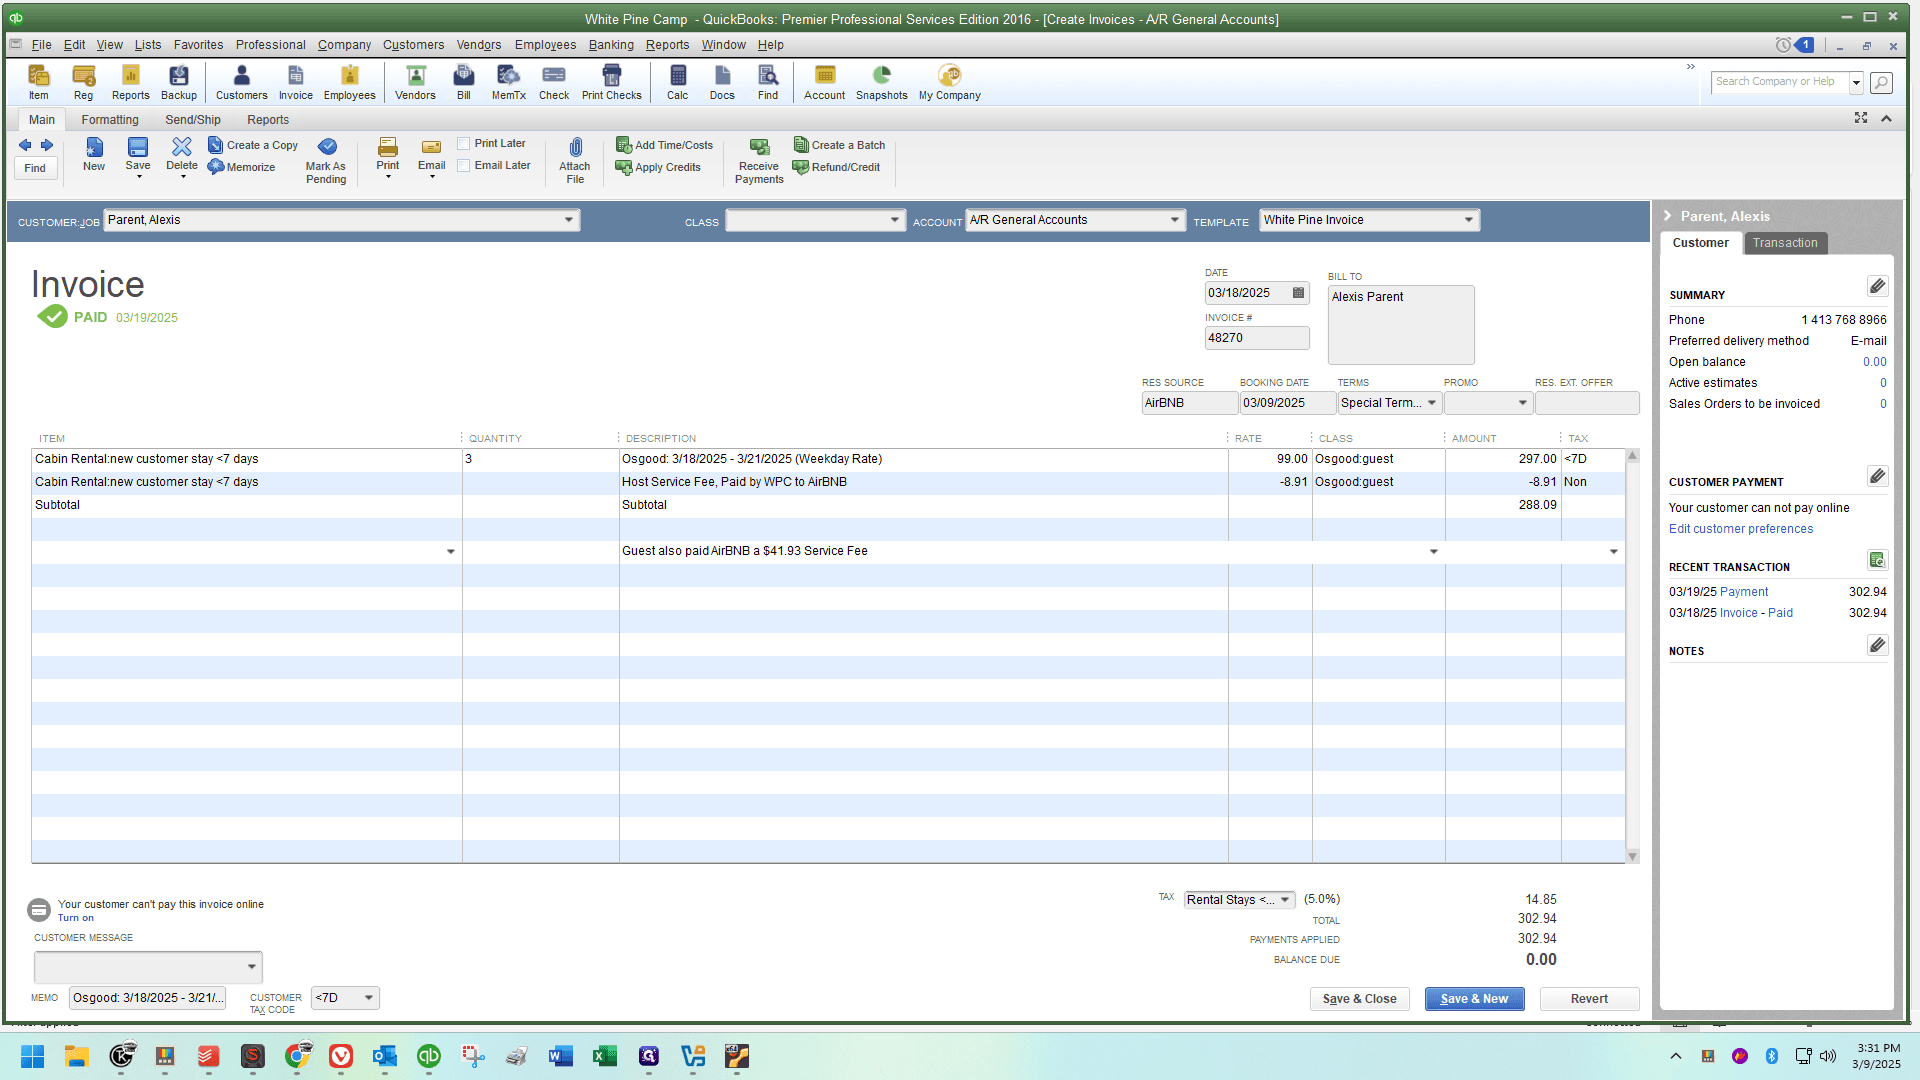This screenshot has width=1920, height=1080.
Task: Create a New invoice icon
Action: (93, 155)
